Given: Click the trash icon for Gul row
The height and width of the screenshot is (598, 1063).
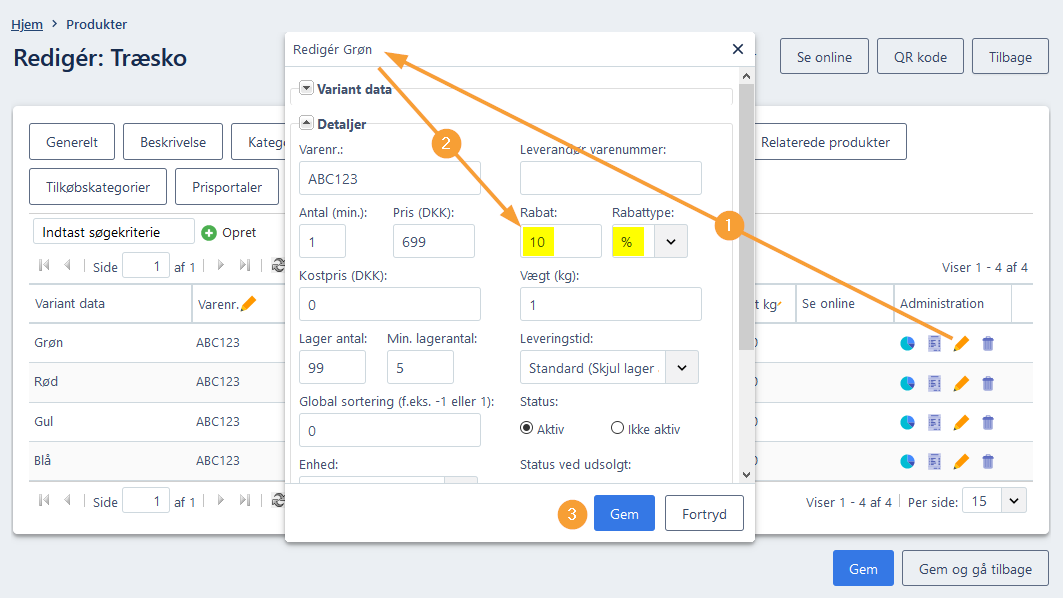Looking at the screenshot, I should pyautogui.click(x=988, y=422).
